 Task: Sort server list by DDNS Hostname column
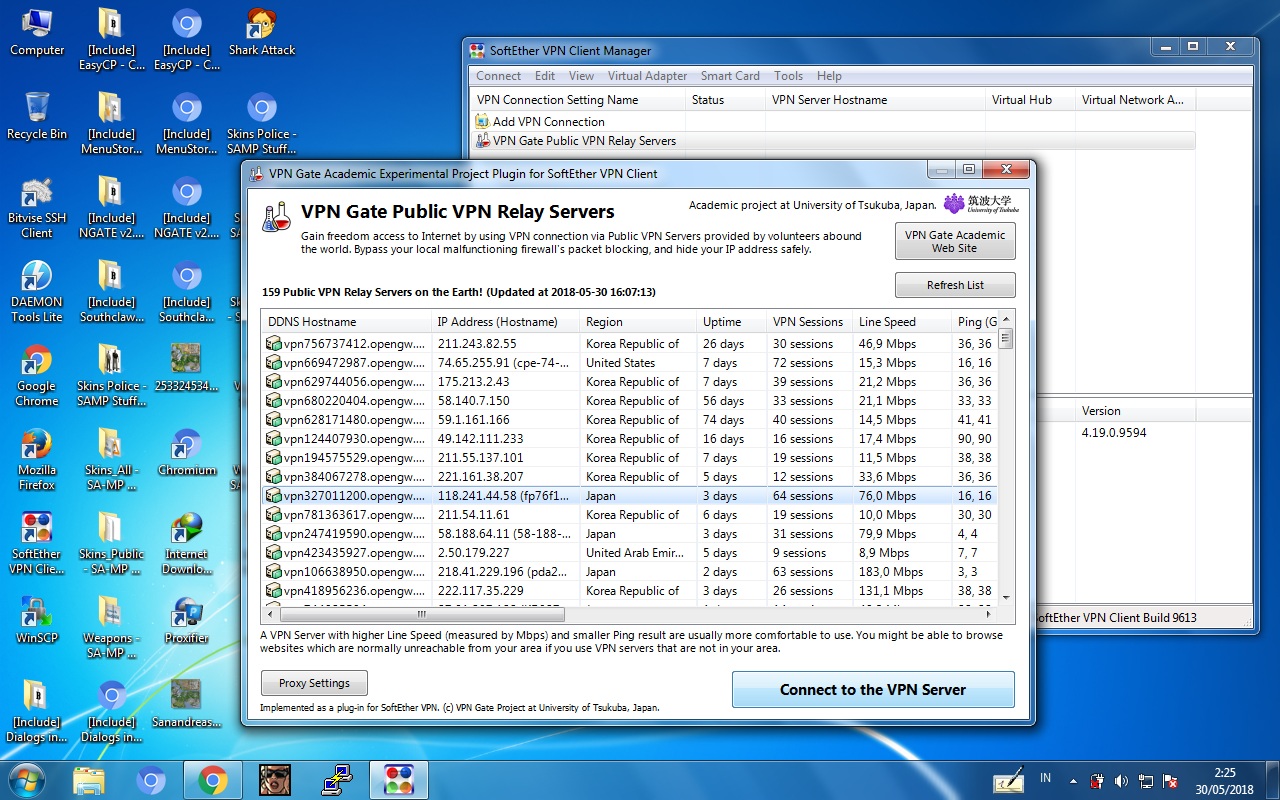tap(346, 322)
